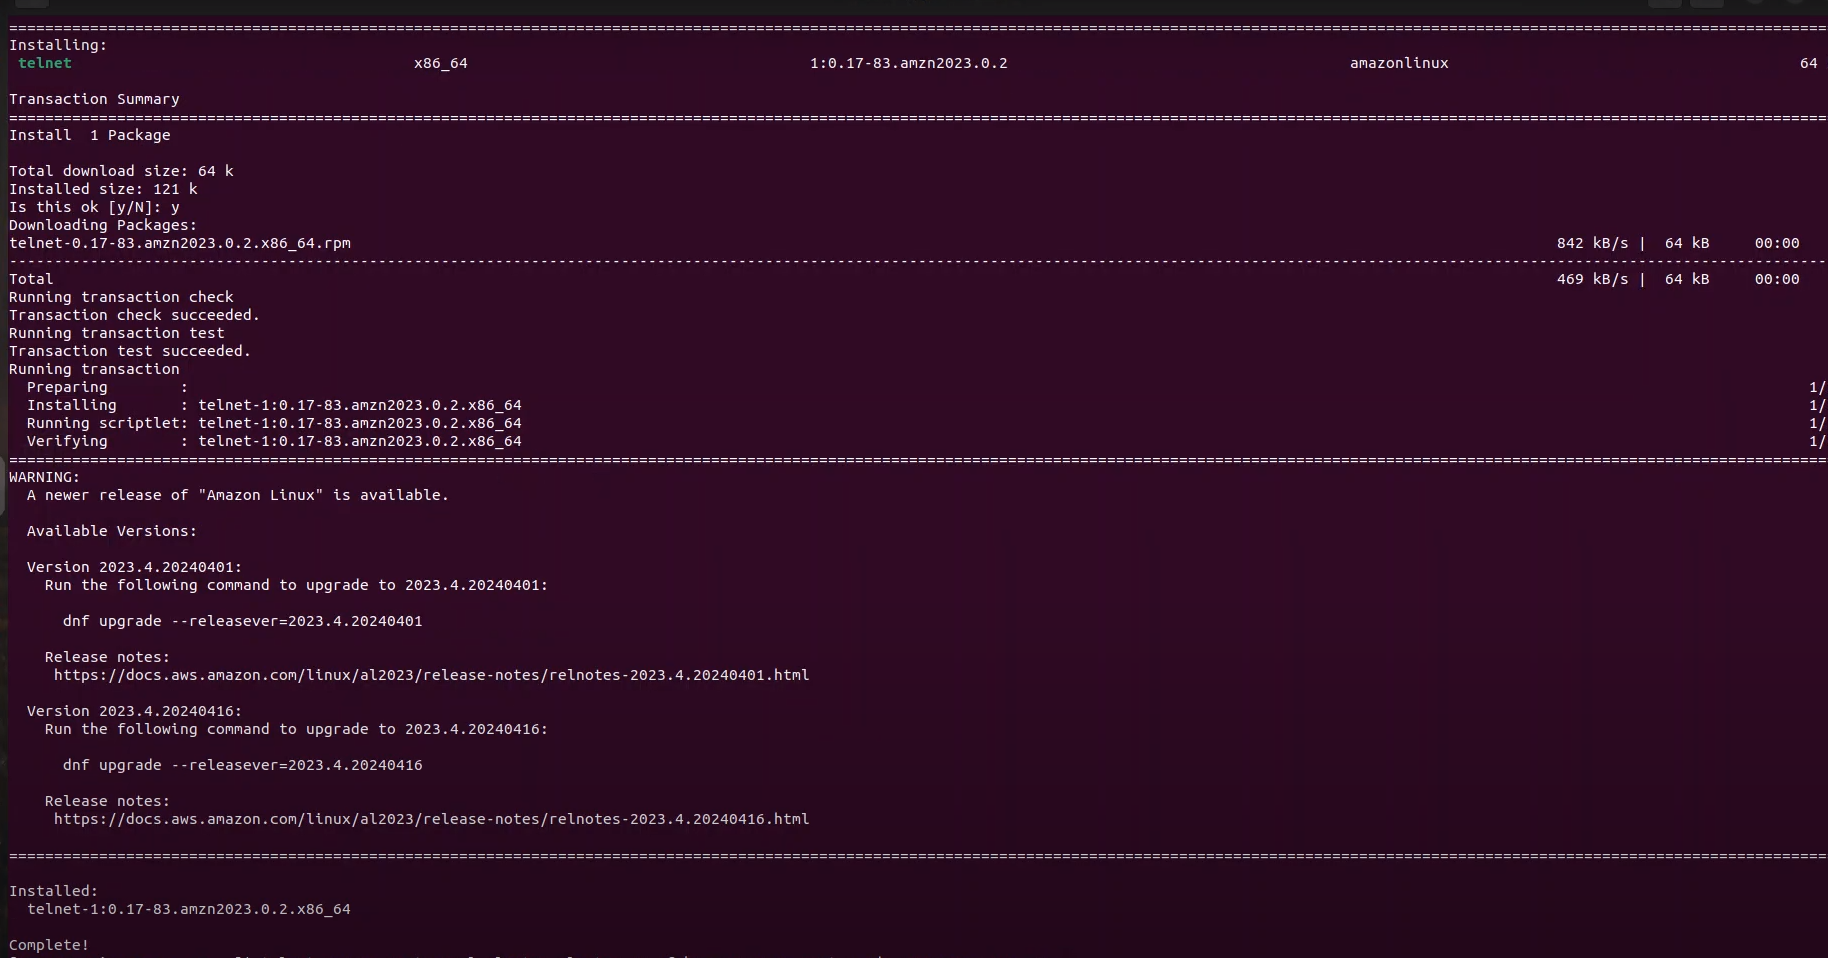Click the 'Available Versions:' line
The image size is (1828, 958).
(112, 531)
